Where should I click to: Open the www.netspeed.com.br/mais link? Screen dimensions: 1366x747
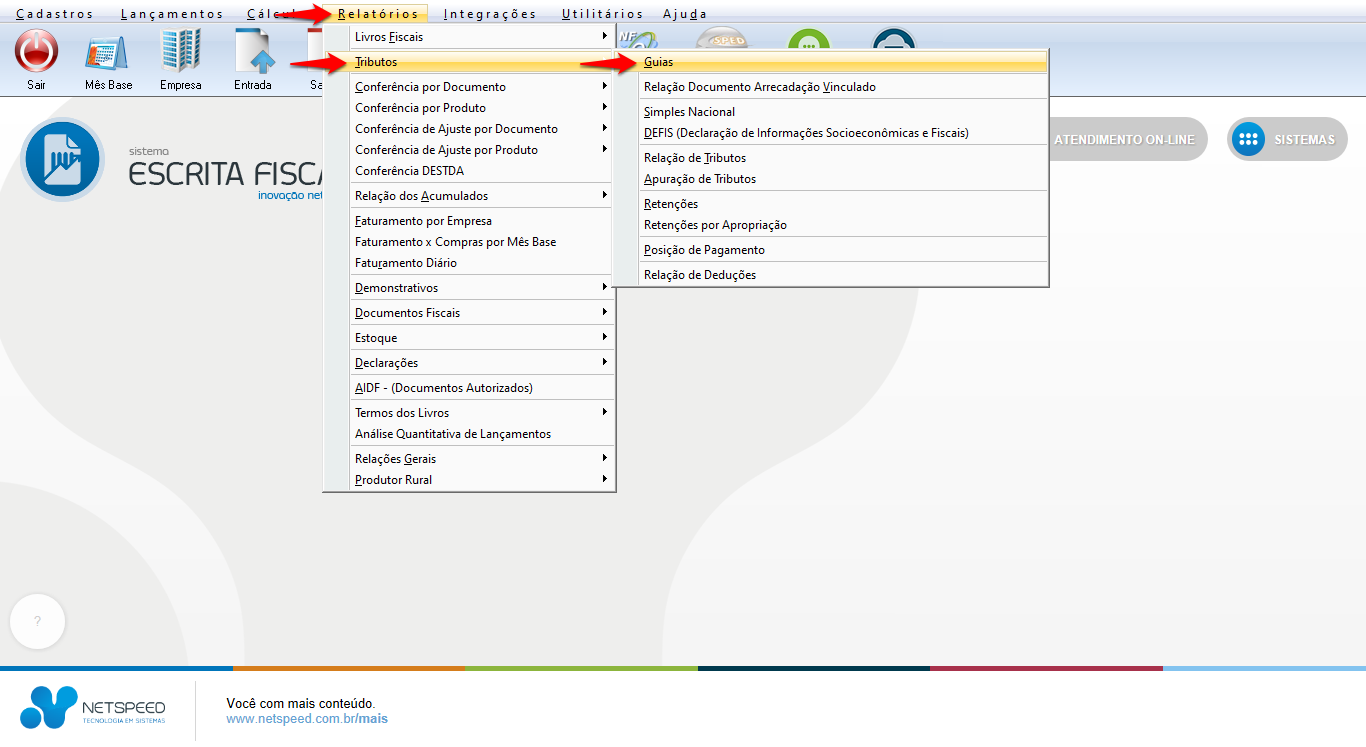pyautogui.click(x=307, y=718)
